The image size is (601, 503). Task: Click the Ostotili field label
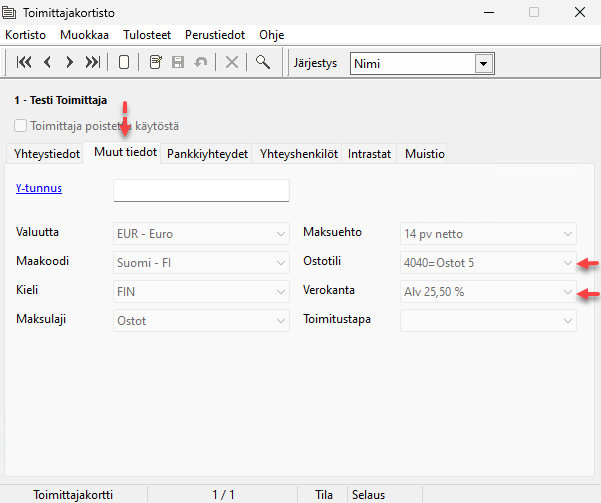click(322, 261)
